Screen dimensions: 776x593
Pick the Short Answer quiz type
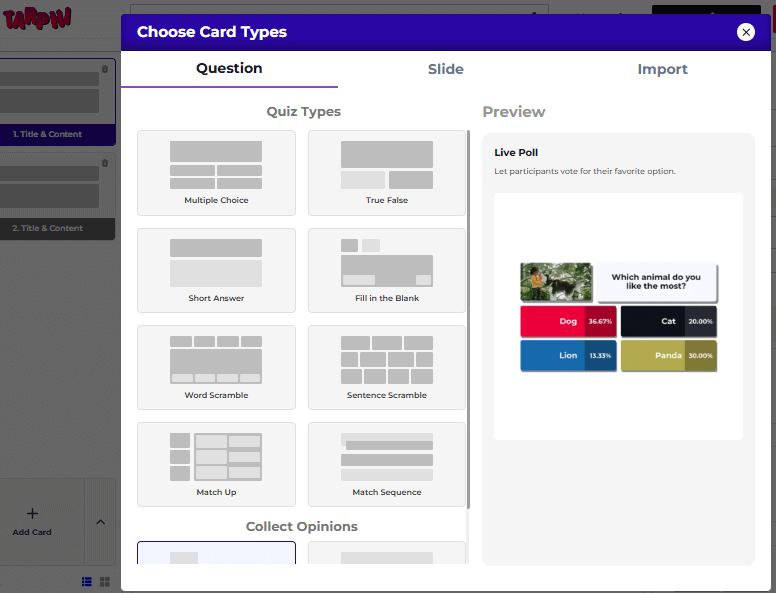pyautogui.click(x=216, y=269)
